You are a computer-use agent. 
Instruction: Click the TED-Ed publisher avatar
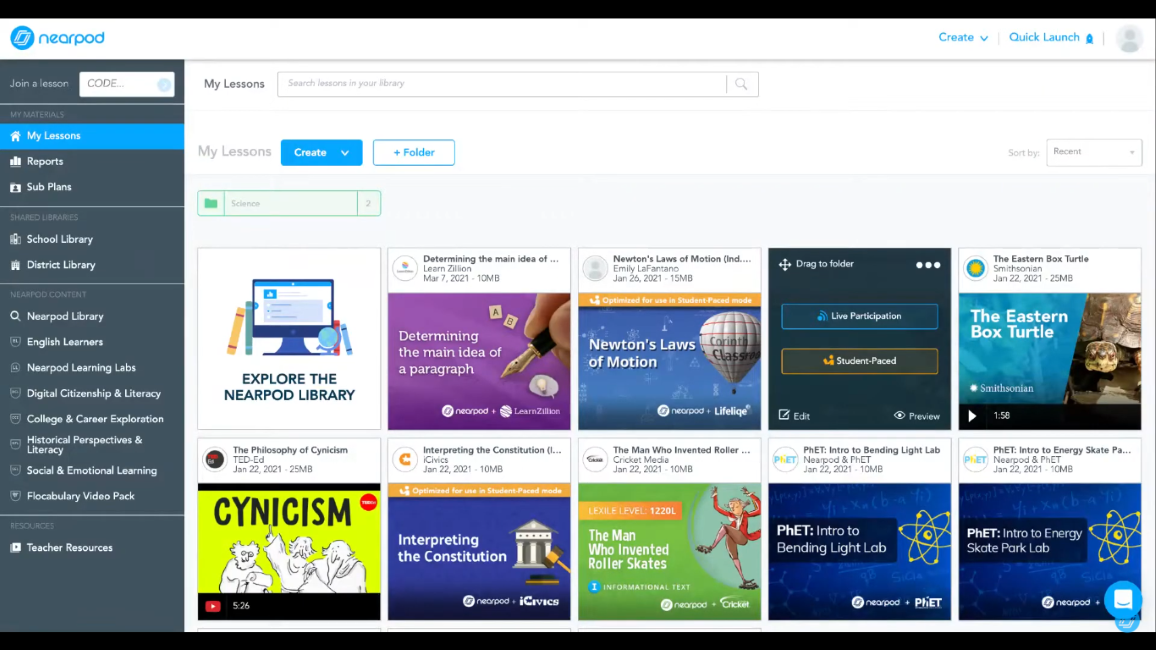[x=215, y=459]
